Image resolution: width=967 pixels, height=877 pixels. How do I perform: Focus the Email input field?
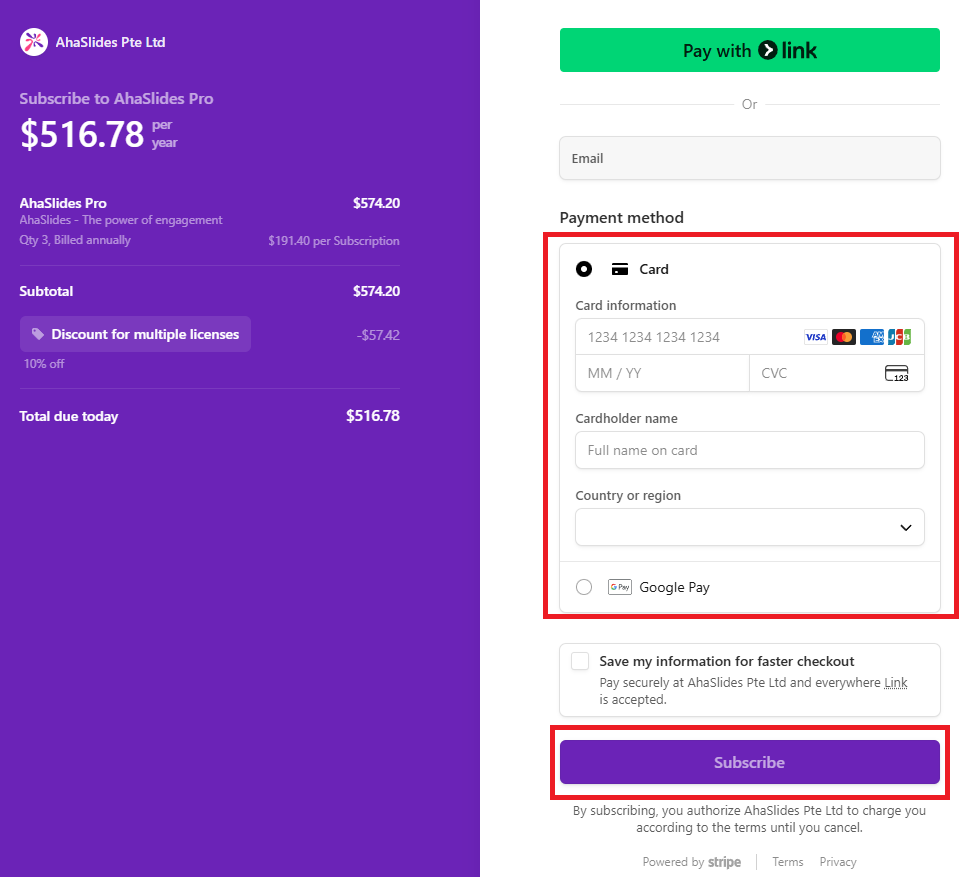click(x=750, y=159)
